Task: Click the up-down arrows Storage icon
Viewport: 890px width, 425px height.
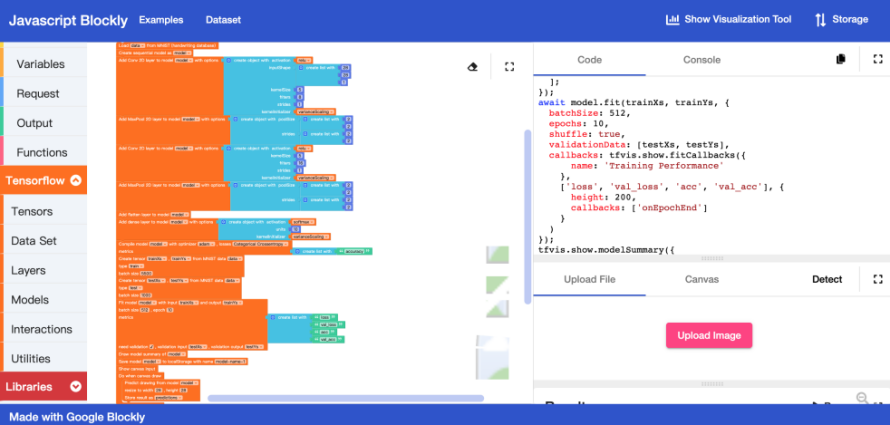Action: click(820, 20)
